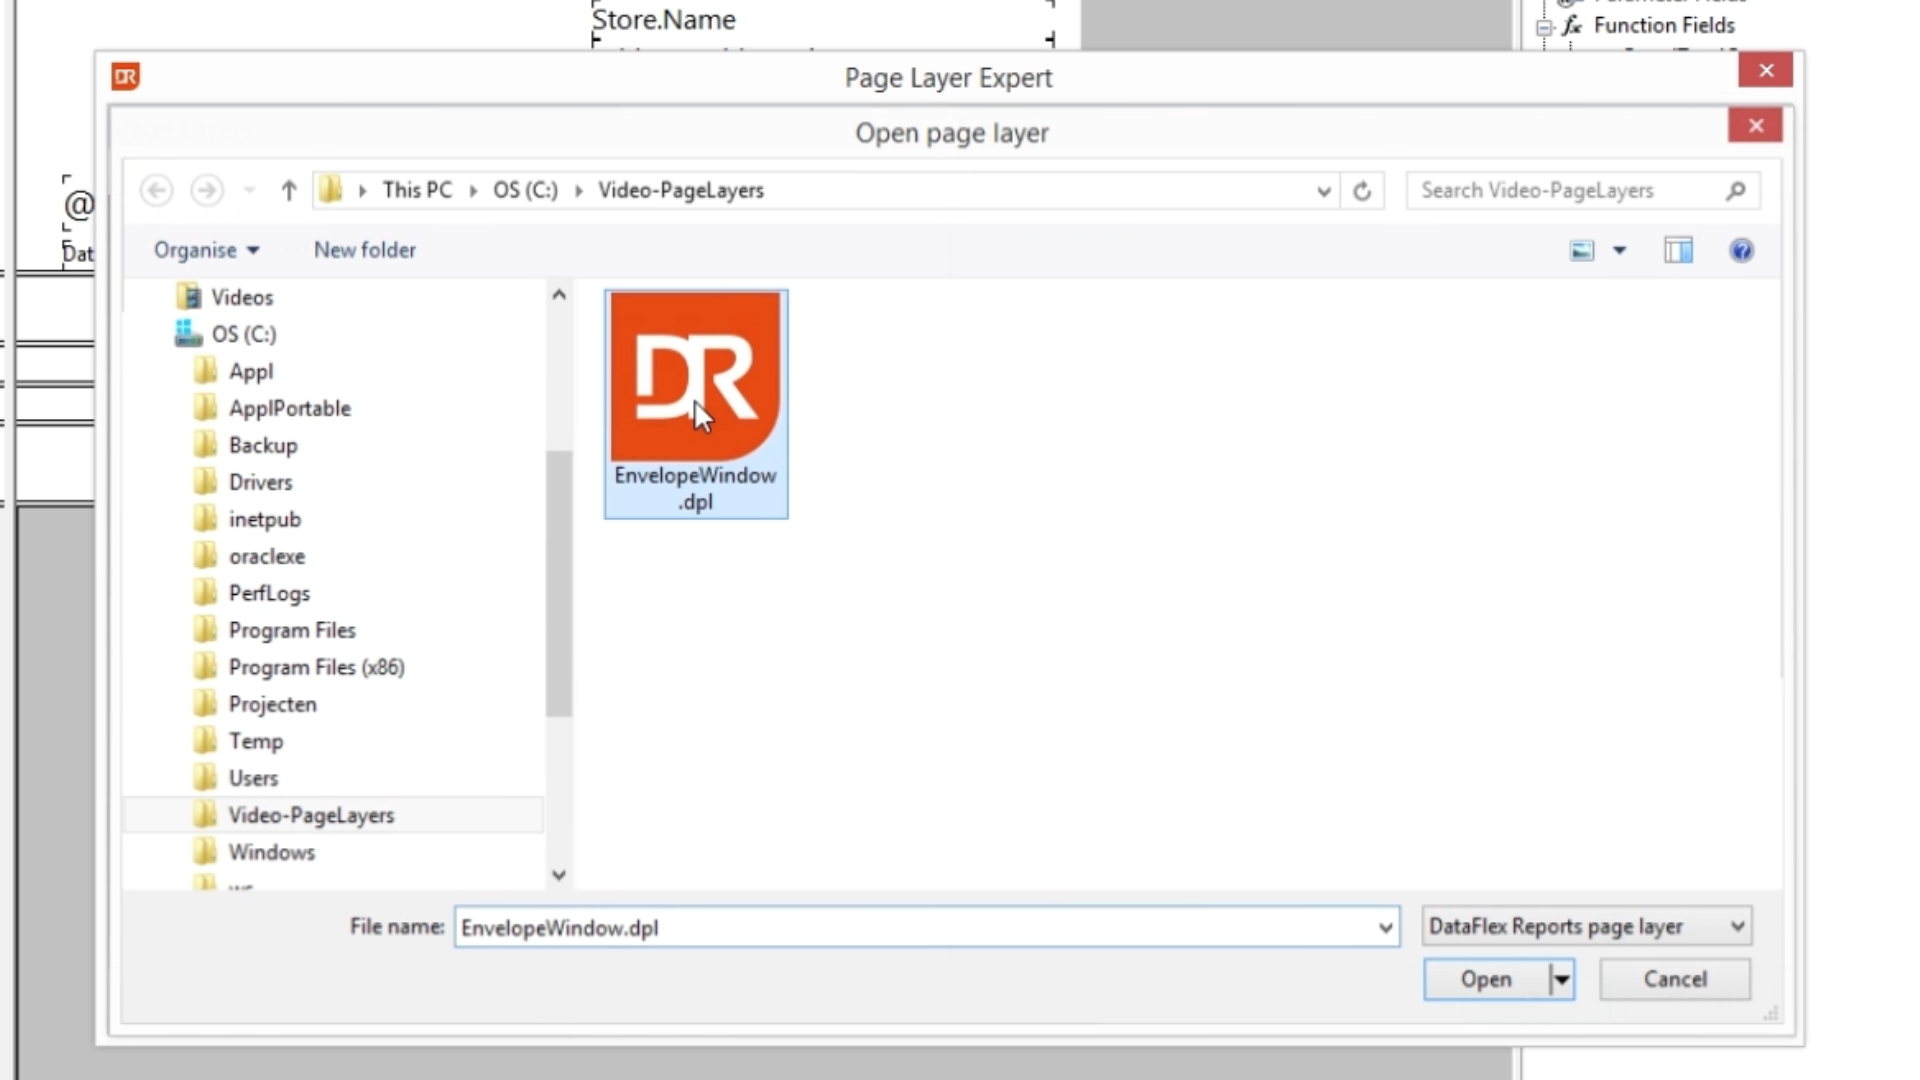The width and height of the screenshot is (1920, 1080).
Task: Click the change view icon
Action: pyautogui.click(x=1582, y=250)
